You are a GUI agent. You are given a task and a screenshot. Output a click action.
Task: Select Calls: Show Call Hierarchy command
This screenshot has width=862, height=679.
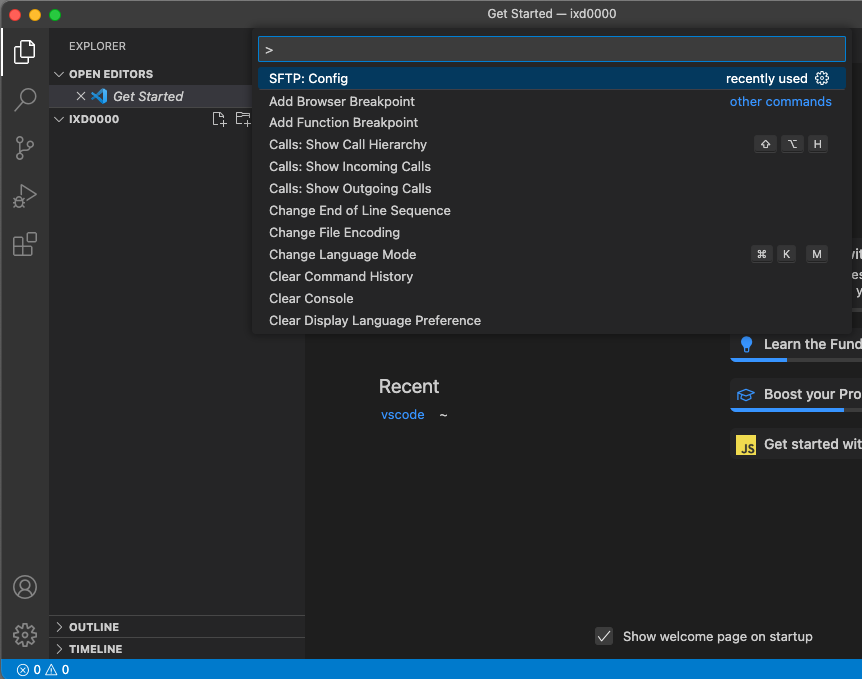pyautogui.click(x=551, y=145)
